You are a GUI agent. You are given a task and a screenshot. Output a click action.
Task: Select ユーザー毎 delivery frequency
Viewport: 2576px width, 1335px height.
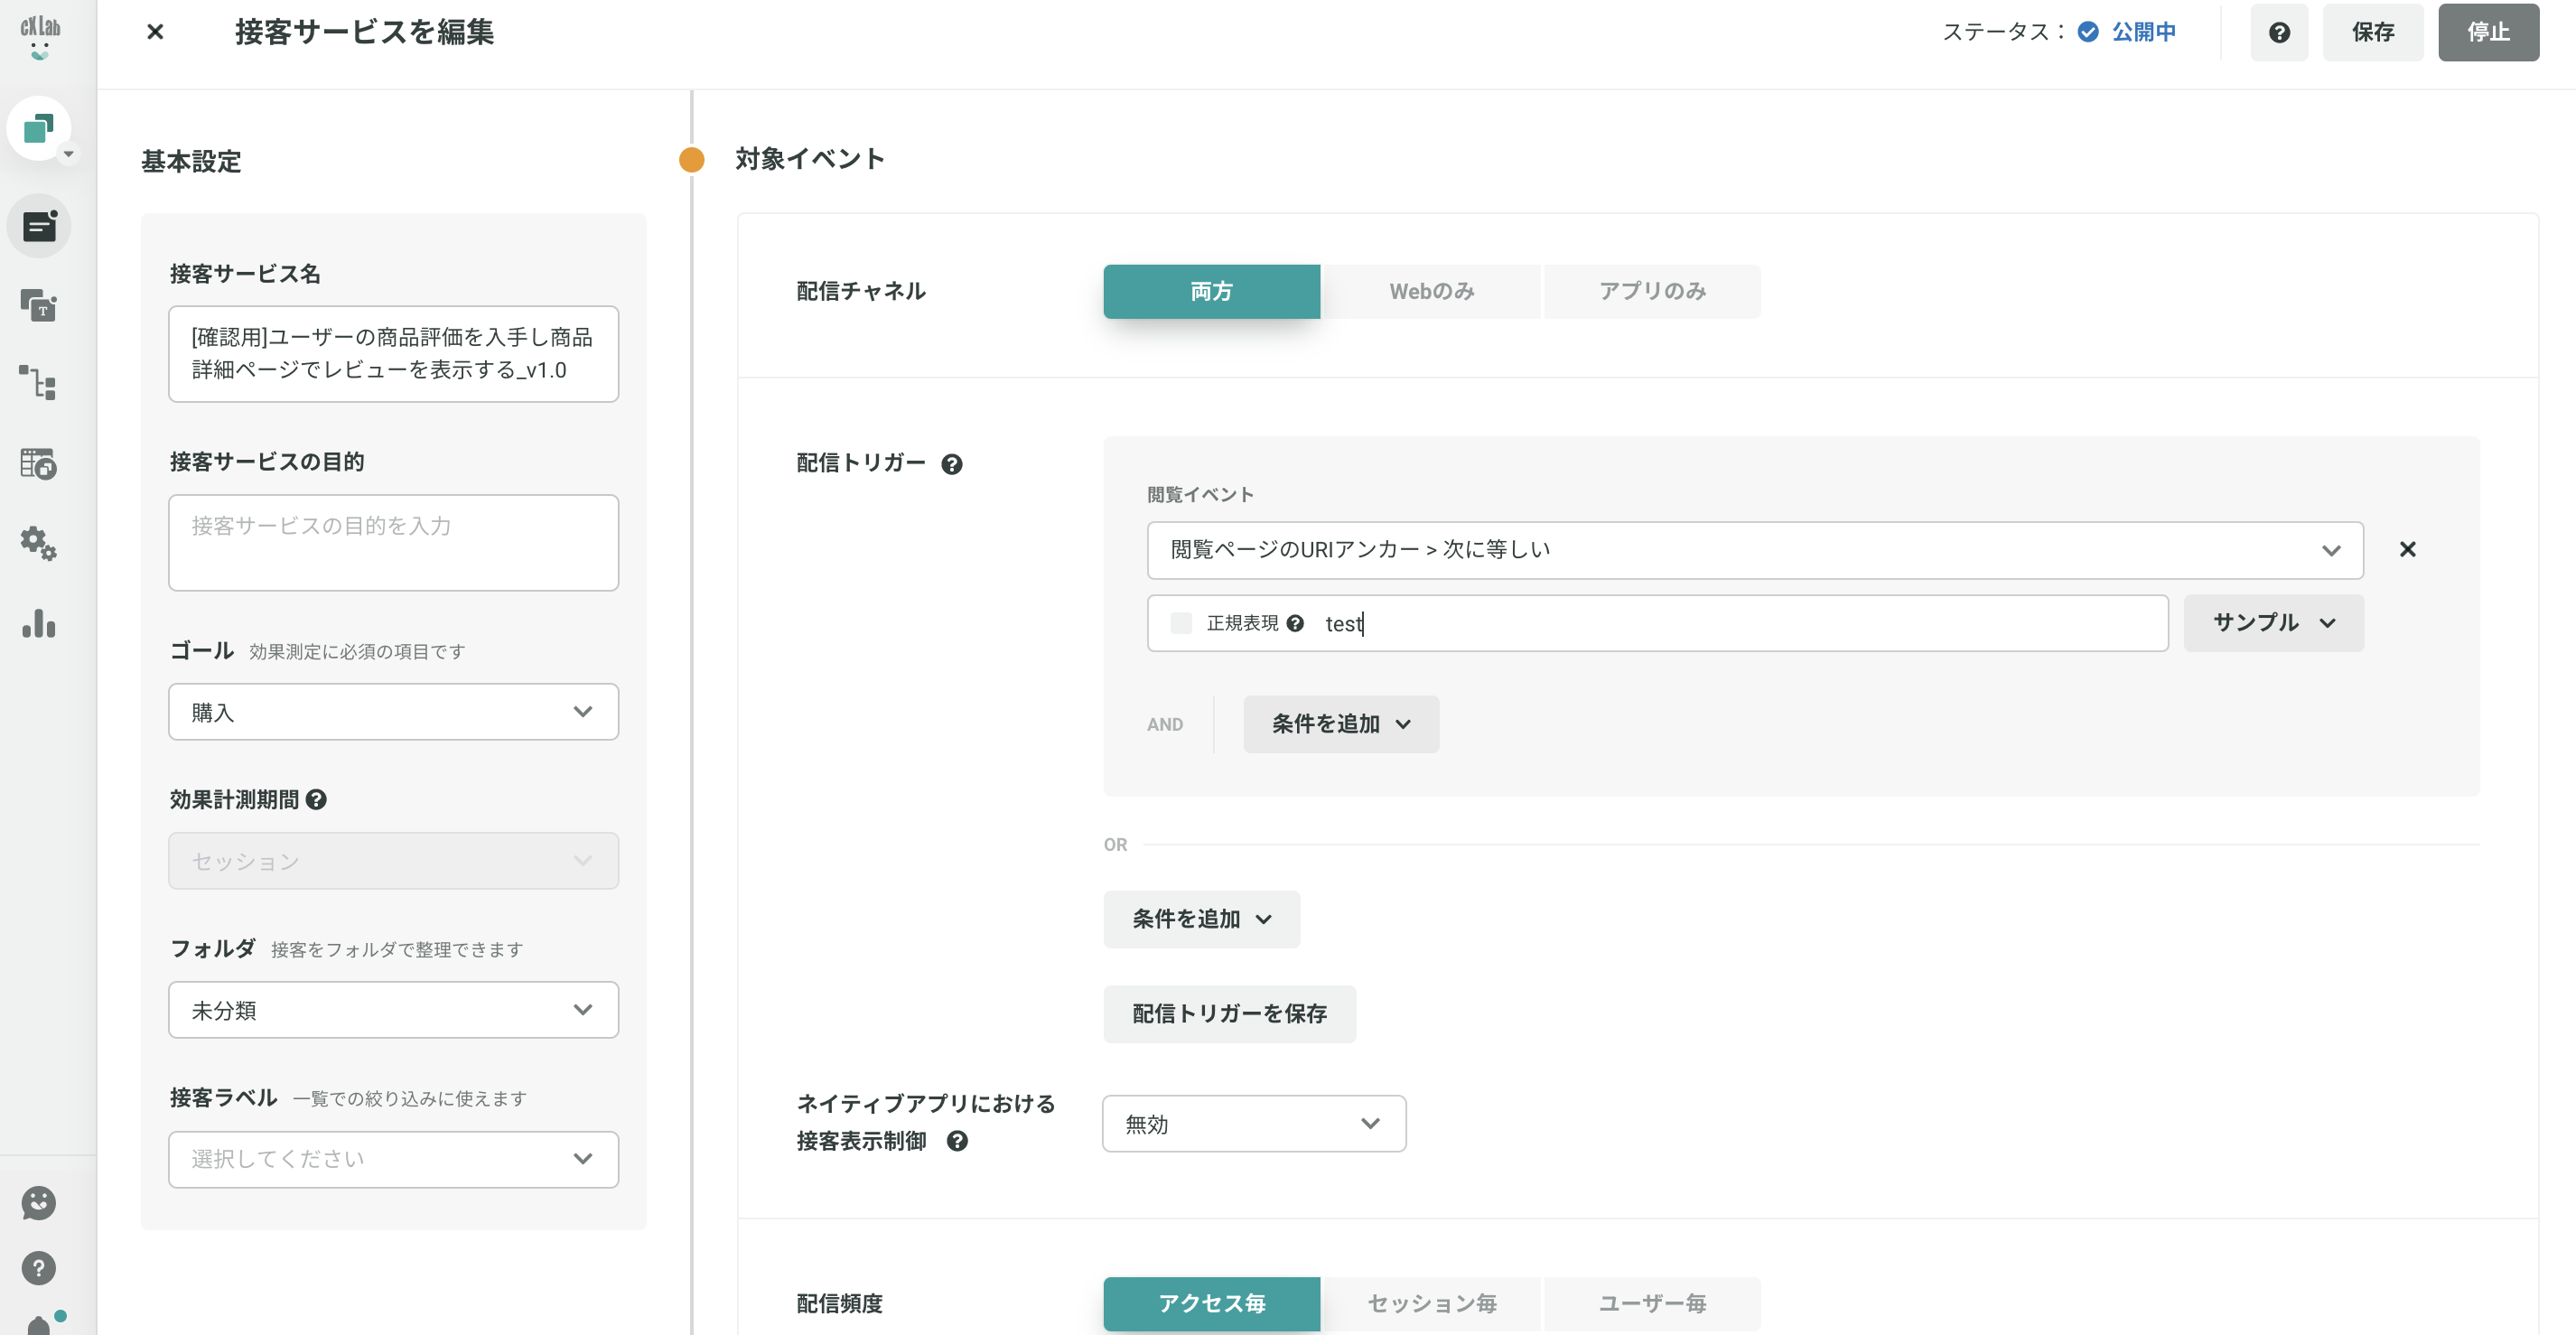click(1652, 1303)
